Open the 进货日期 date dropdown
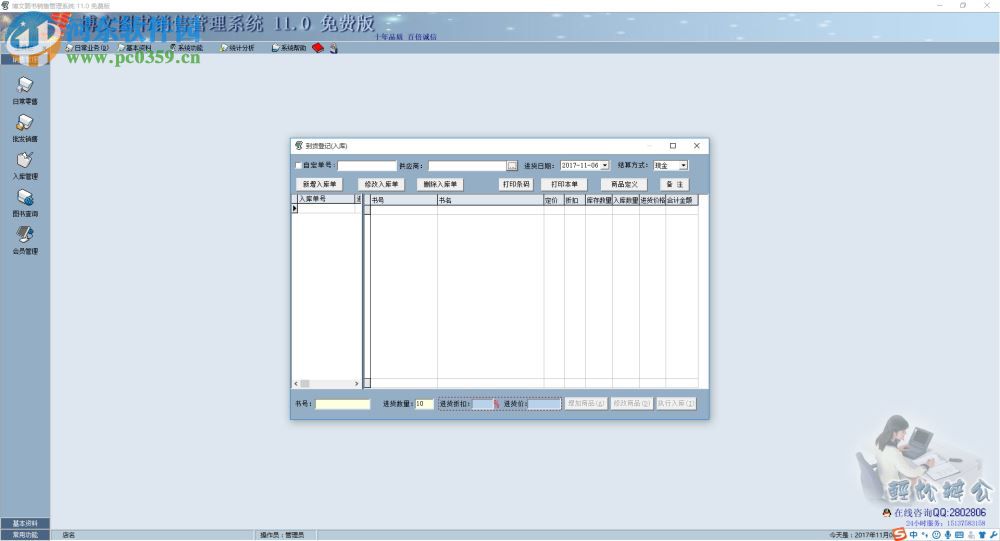 (x=605, y=165)
